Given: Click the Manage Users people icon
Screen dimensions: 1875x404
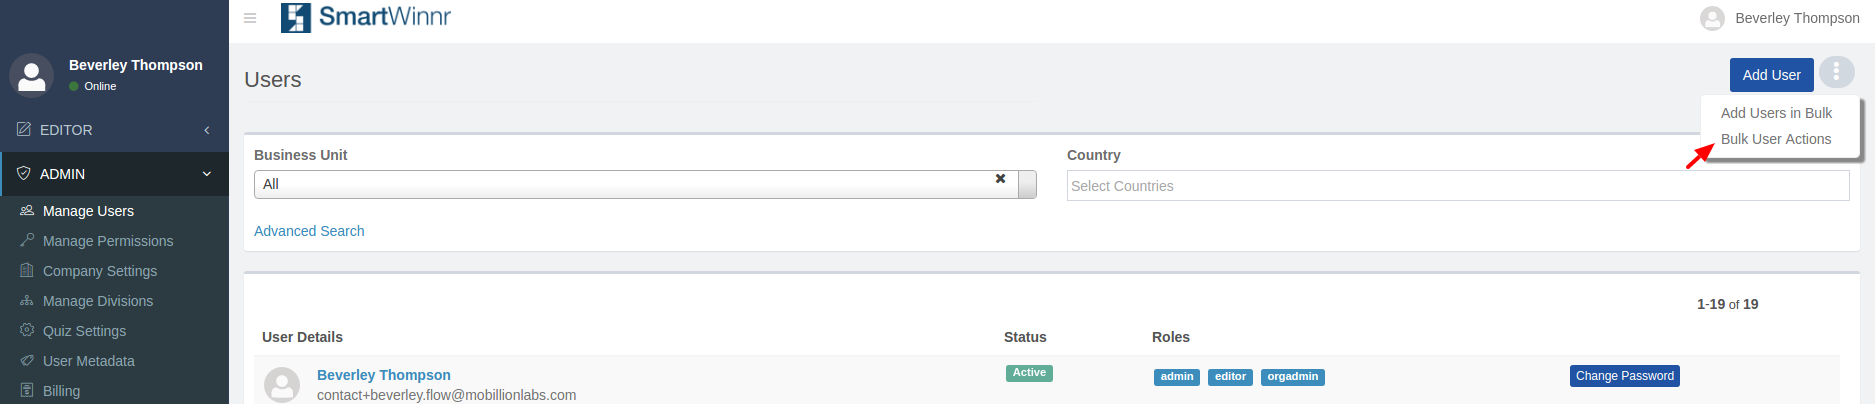Looking at the screenshot, I should [27, 211].
